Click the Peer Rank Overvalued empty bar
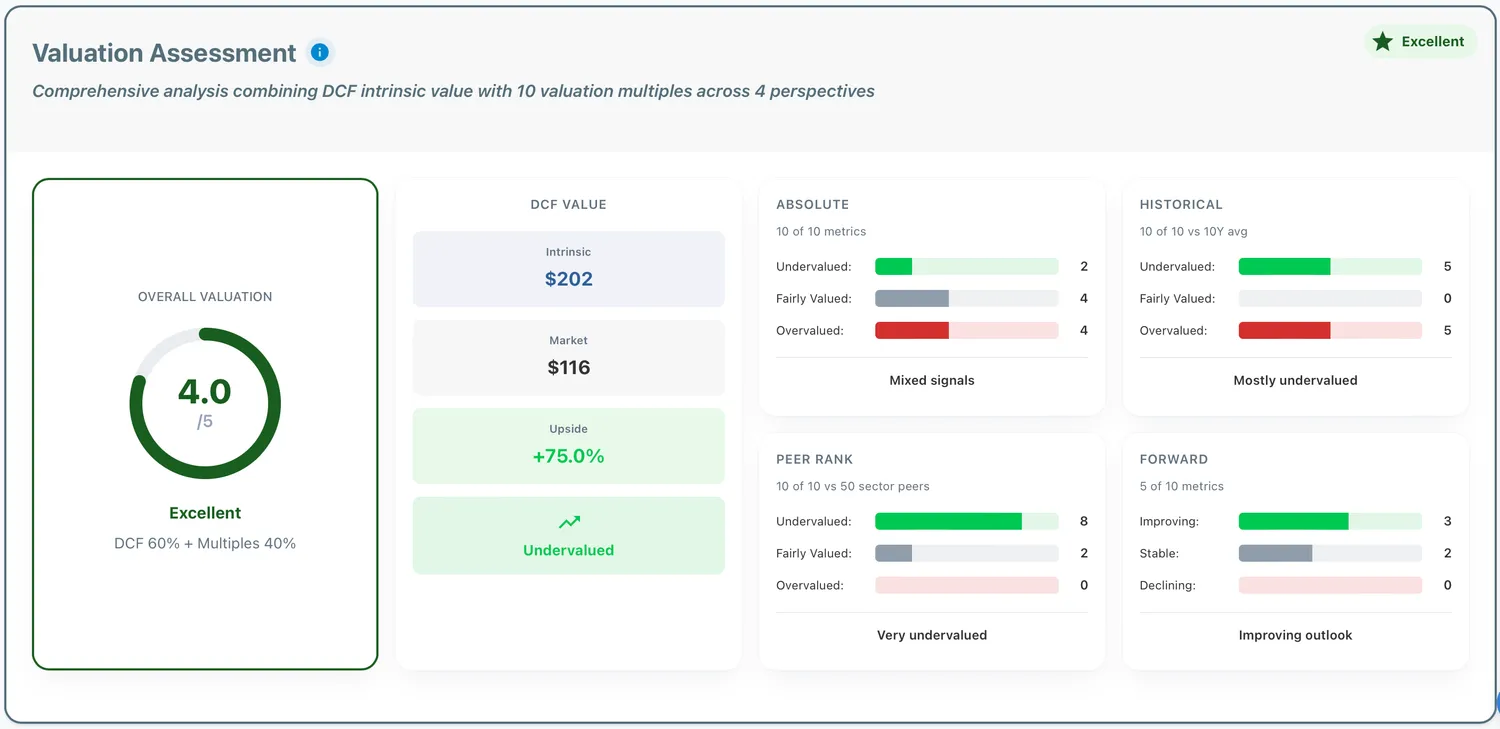 pyautogui.click(x=967, y=585)
